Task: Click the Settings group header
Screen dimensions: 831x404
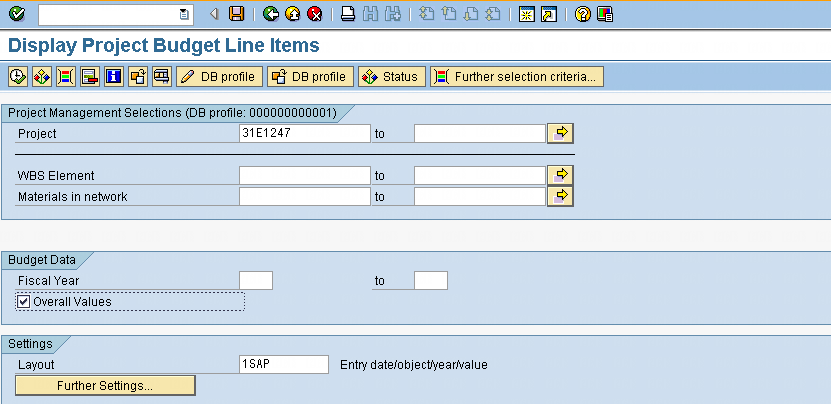Action: coord(30,344)
